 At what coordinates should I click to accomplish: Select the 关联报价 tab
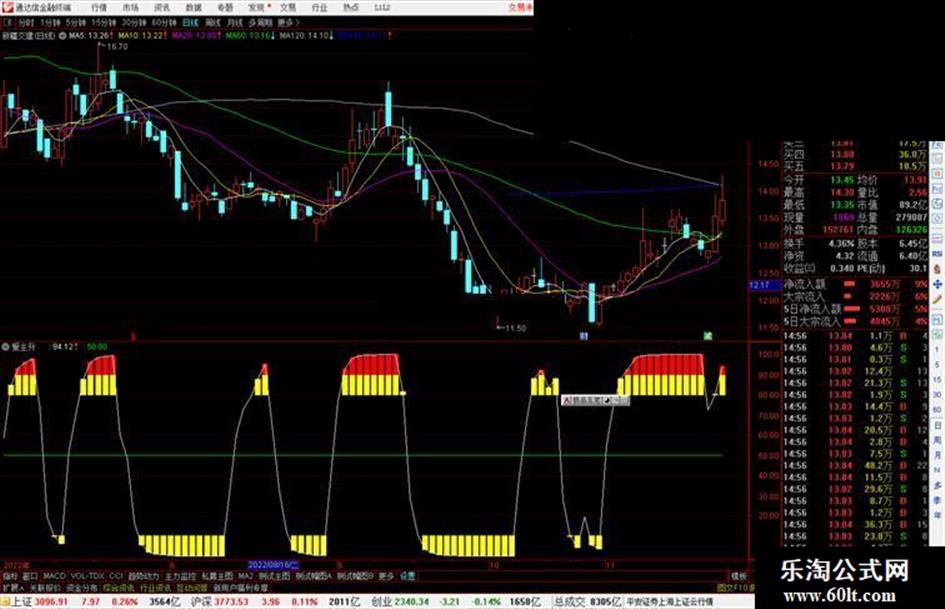tap(45, 588)
